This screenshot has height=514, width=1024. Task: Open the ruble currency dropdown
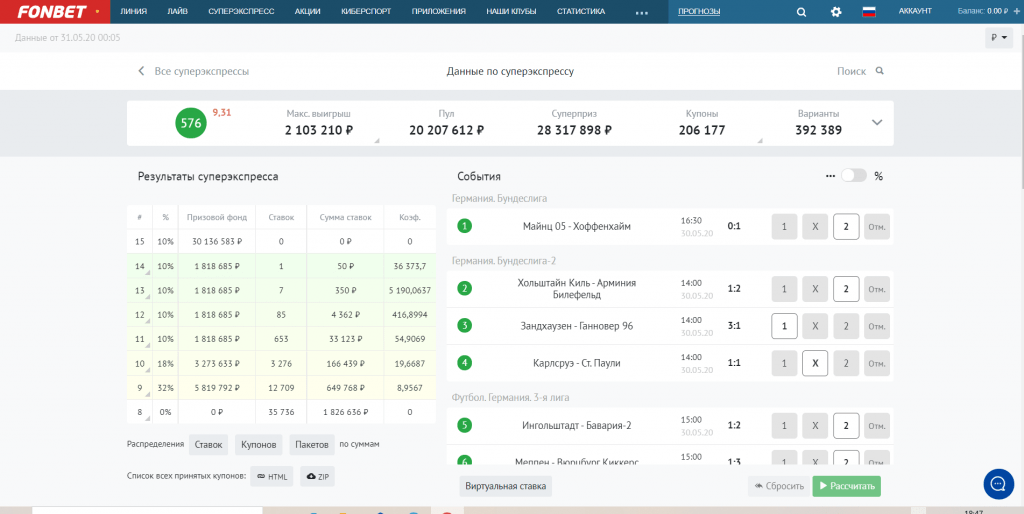click(x=999, y=38)
